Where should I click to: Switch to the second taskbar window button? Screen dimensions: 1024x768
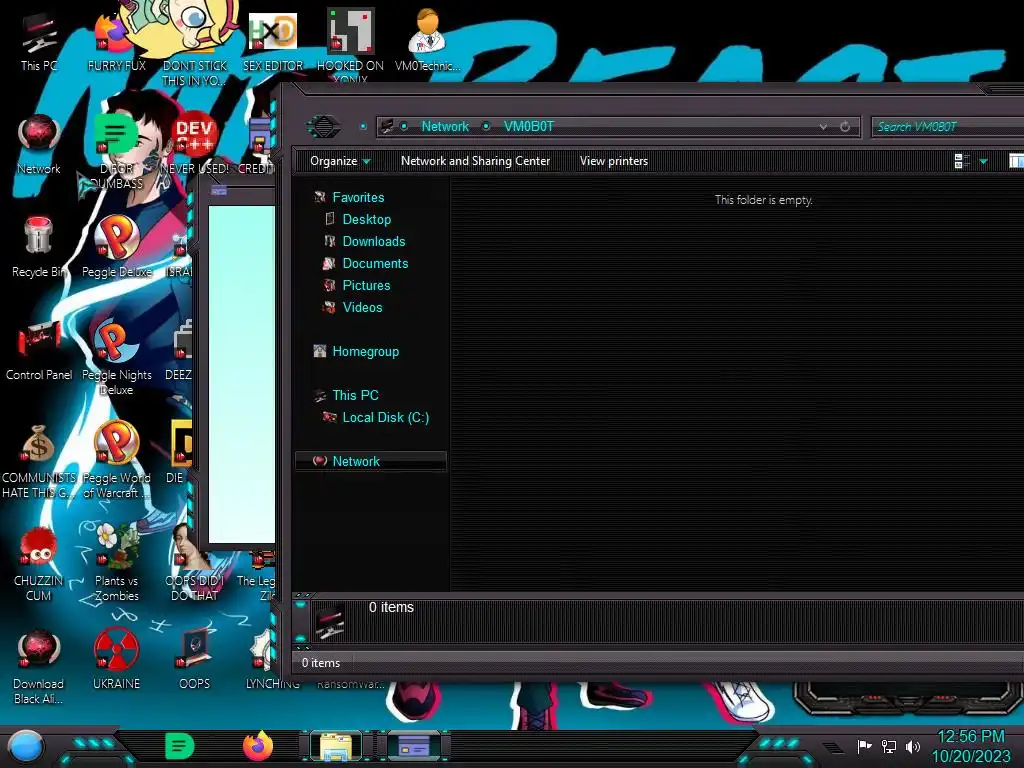tap(414, 746)
